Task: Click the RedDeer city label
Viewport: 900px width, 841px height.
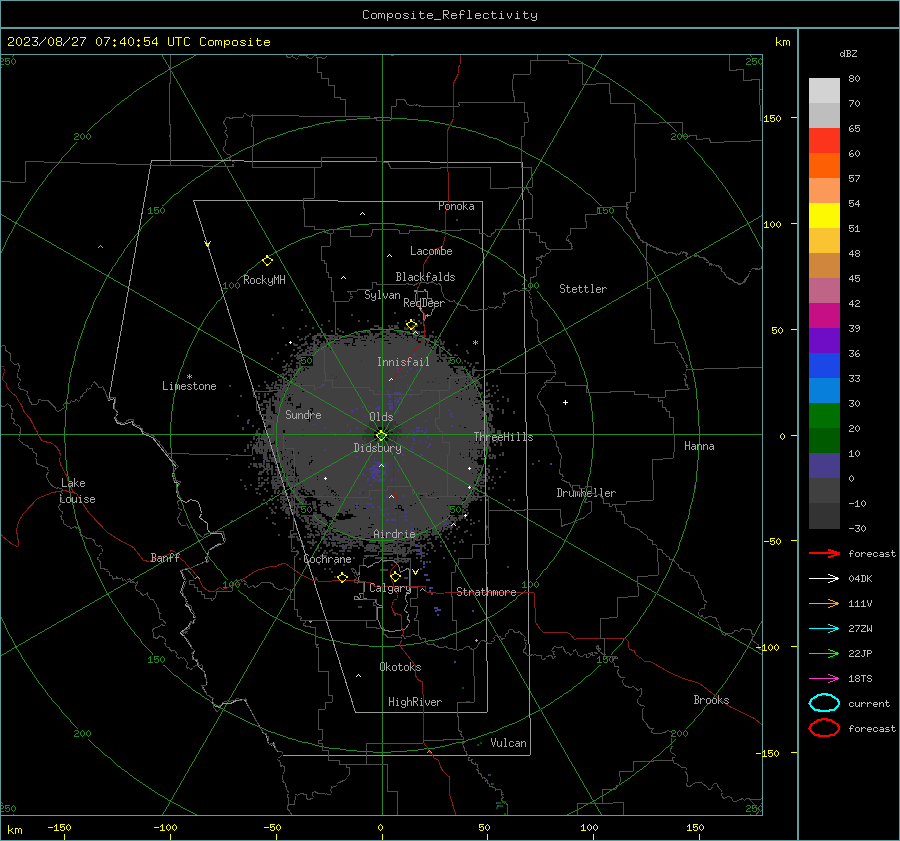Action: (424, 303)
